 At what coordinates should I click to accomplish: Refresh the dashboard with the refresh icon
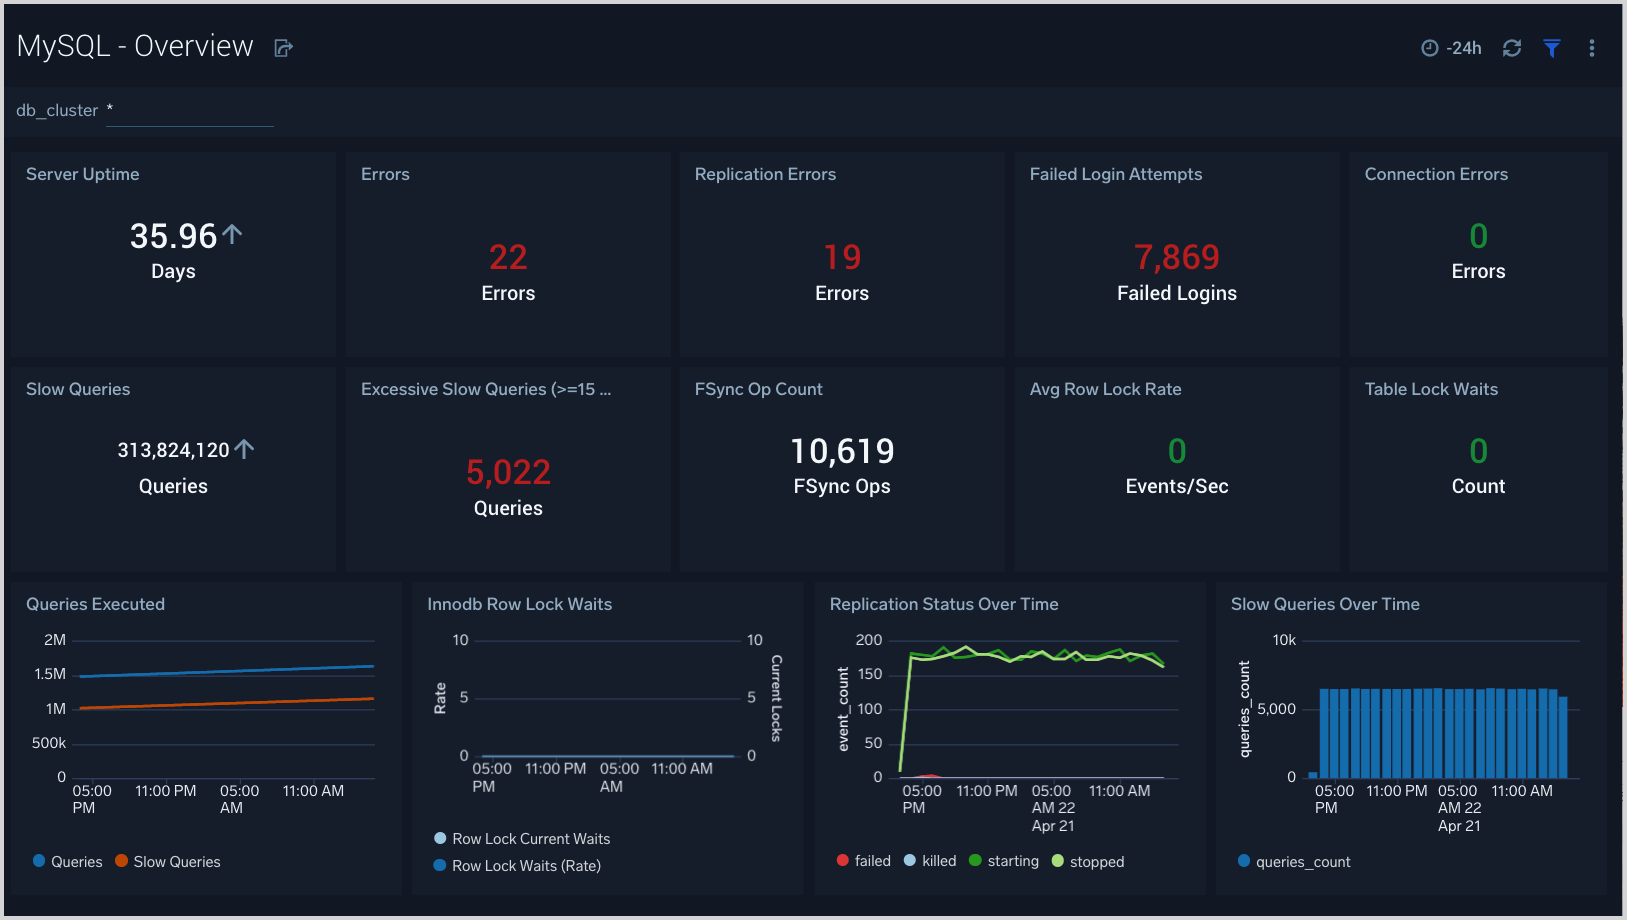pyautogui.click(x=1511, y=47)
